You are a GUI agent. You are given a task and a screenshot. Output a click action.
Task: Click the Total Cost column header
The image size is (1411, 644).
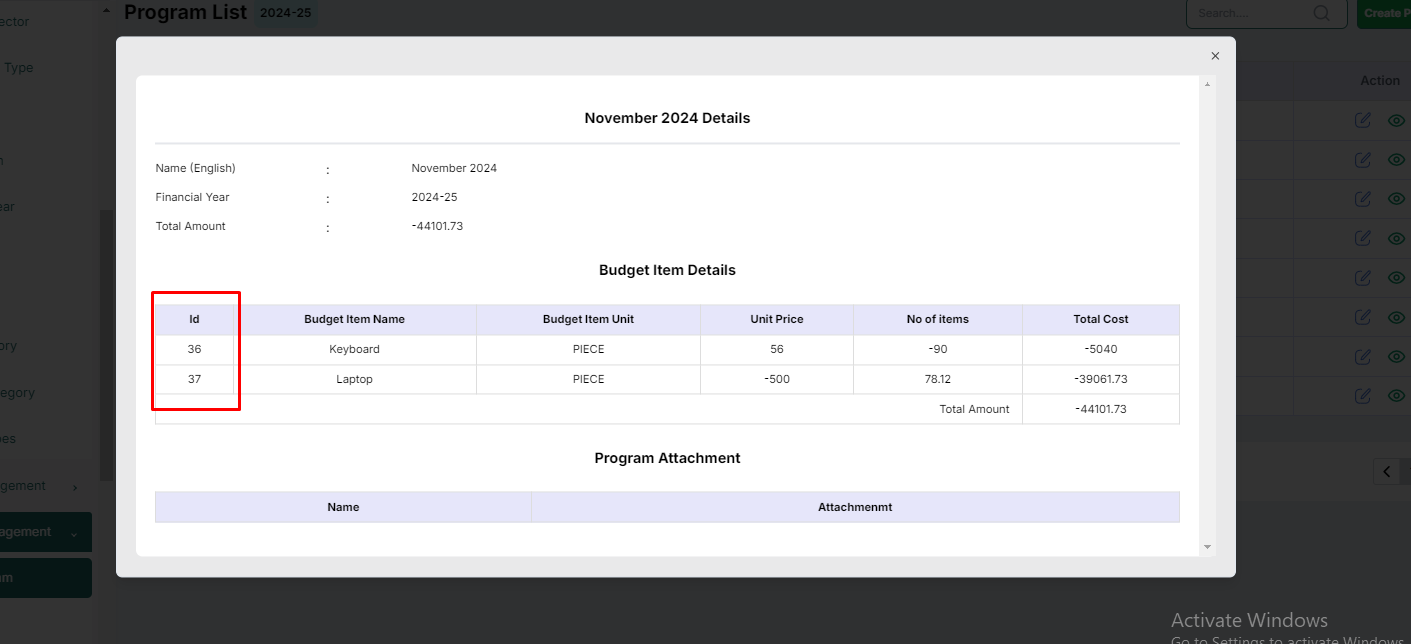(x=1101, y=320)
